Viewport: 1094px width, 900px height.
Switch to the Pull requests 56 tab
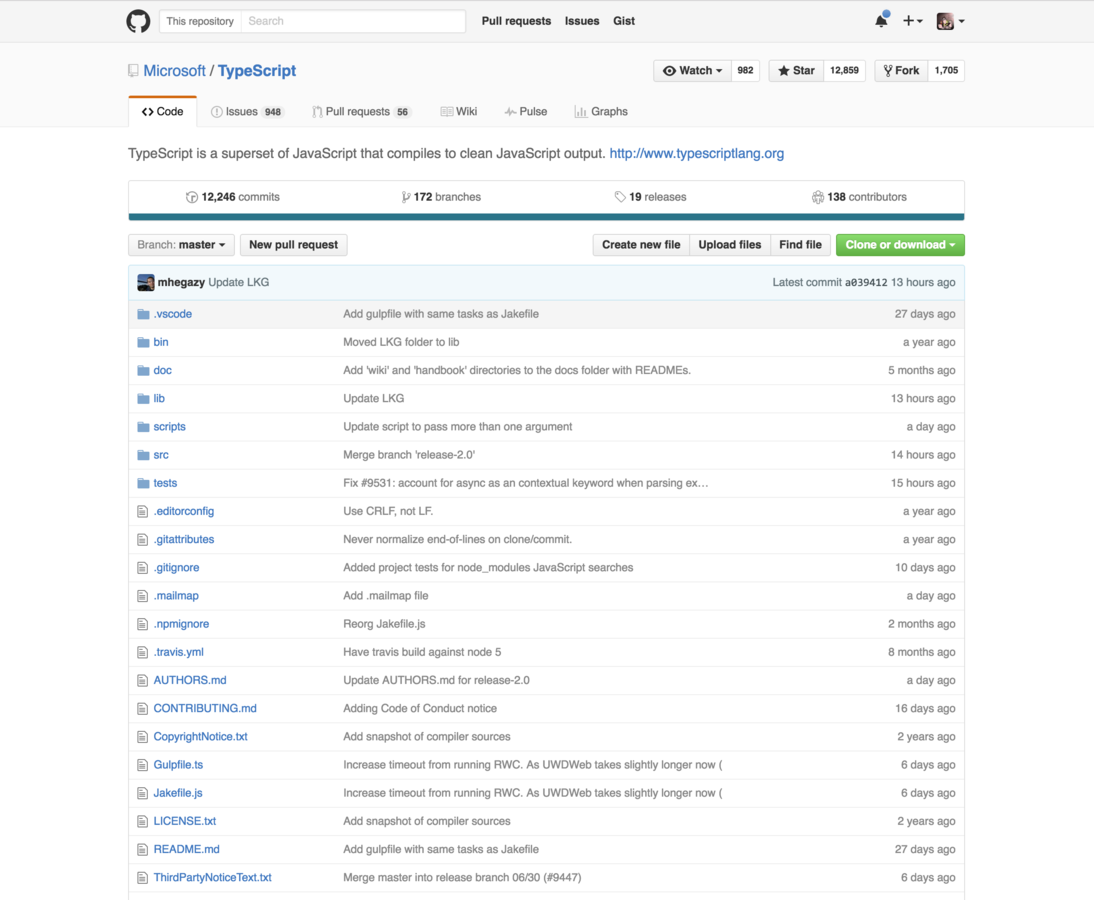pos(361,112)
